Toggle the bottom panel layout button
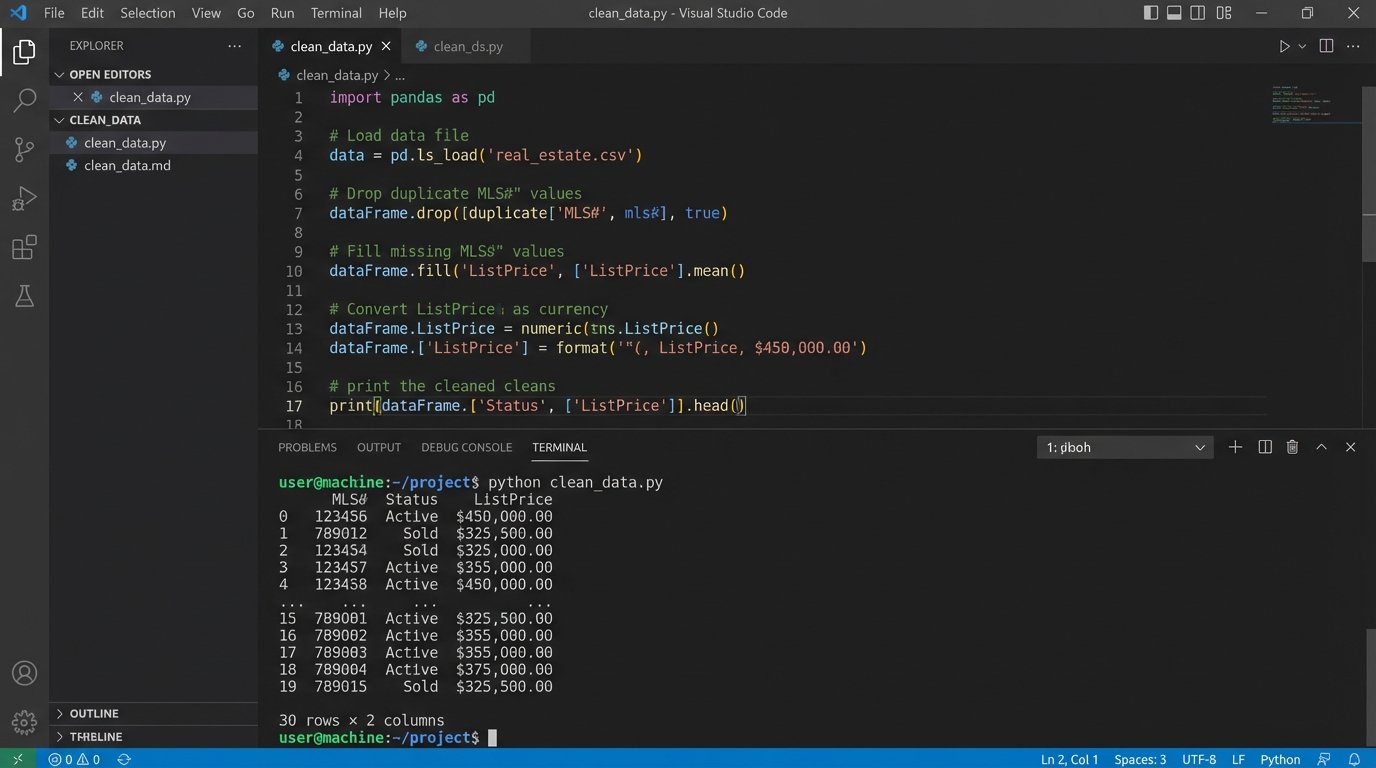 (1175, 13)
